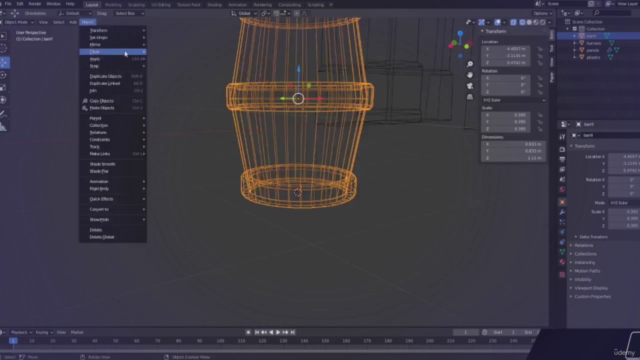Open Scene properties tab icon
Screen dimensions: 640x360
pos(562,180)
